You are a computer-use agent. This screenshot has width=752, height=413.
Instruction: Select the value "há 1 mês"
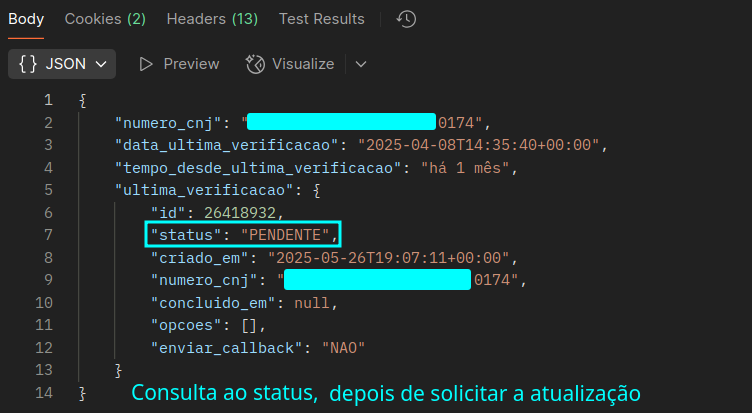[465, 168]
